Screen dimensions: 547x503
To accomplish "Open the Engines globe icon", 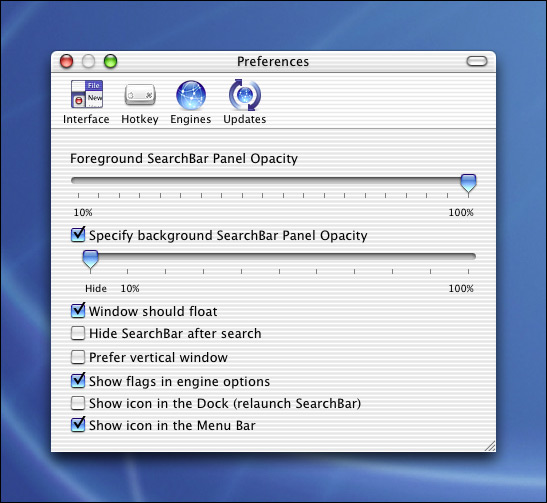I will pyautogui.click(x=191, y=95).
